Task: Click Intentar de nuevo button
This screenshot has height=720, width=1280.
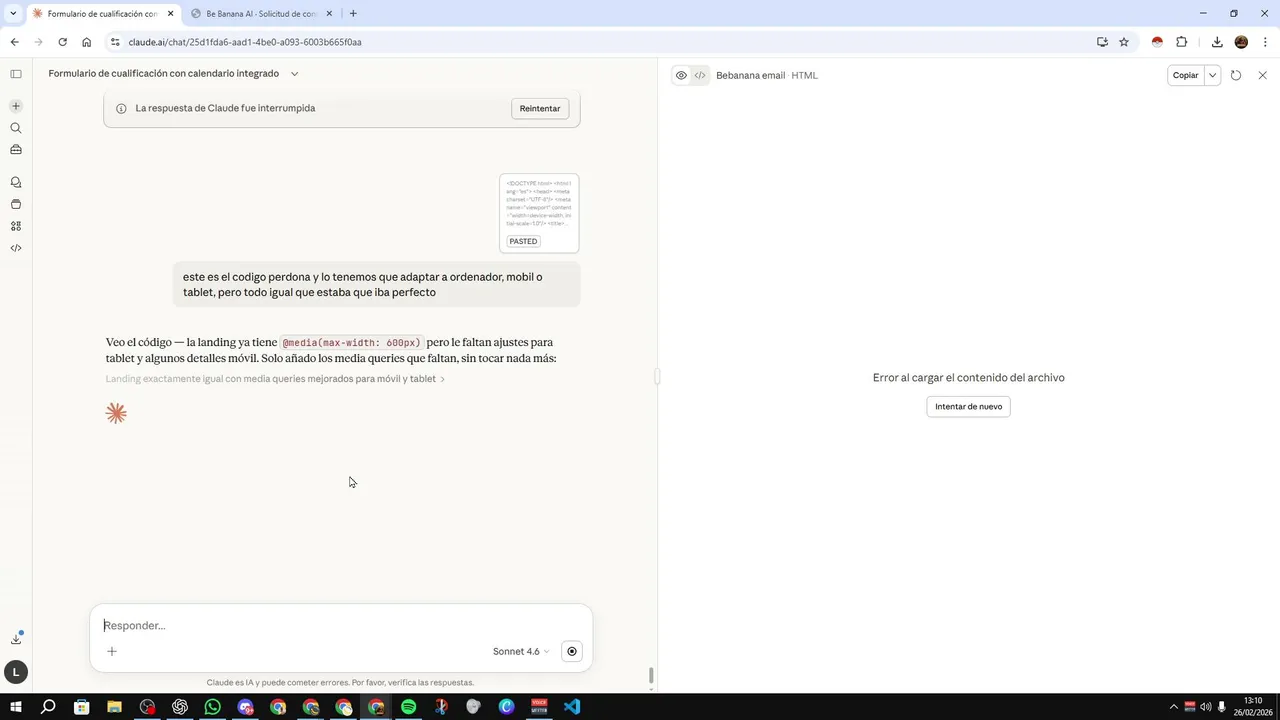Action: (968, 406)
